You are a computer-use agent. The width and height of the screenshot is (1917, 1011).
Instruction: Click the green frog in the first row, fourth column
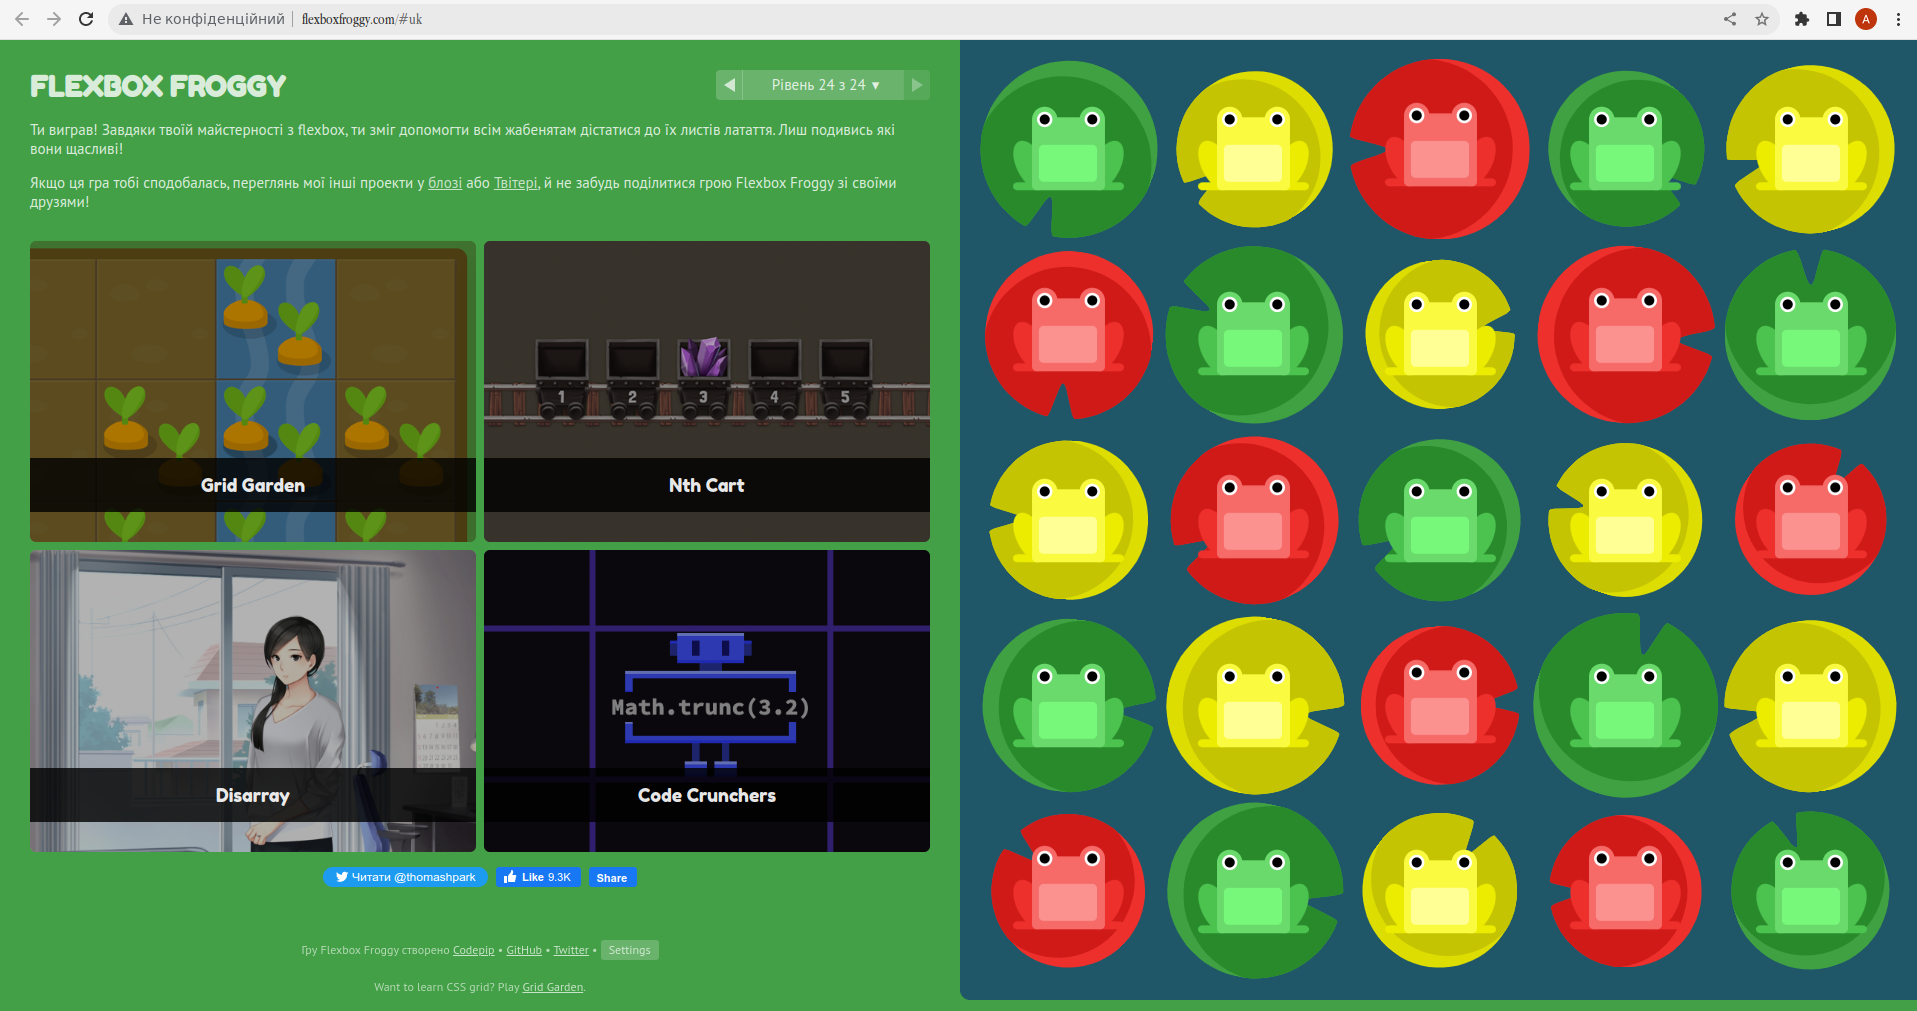tap(1625, 149)
